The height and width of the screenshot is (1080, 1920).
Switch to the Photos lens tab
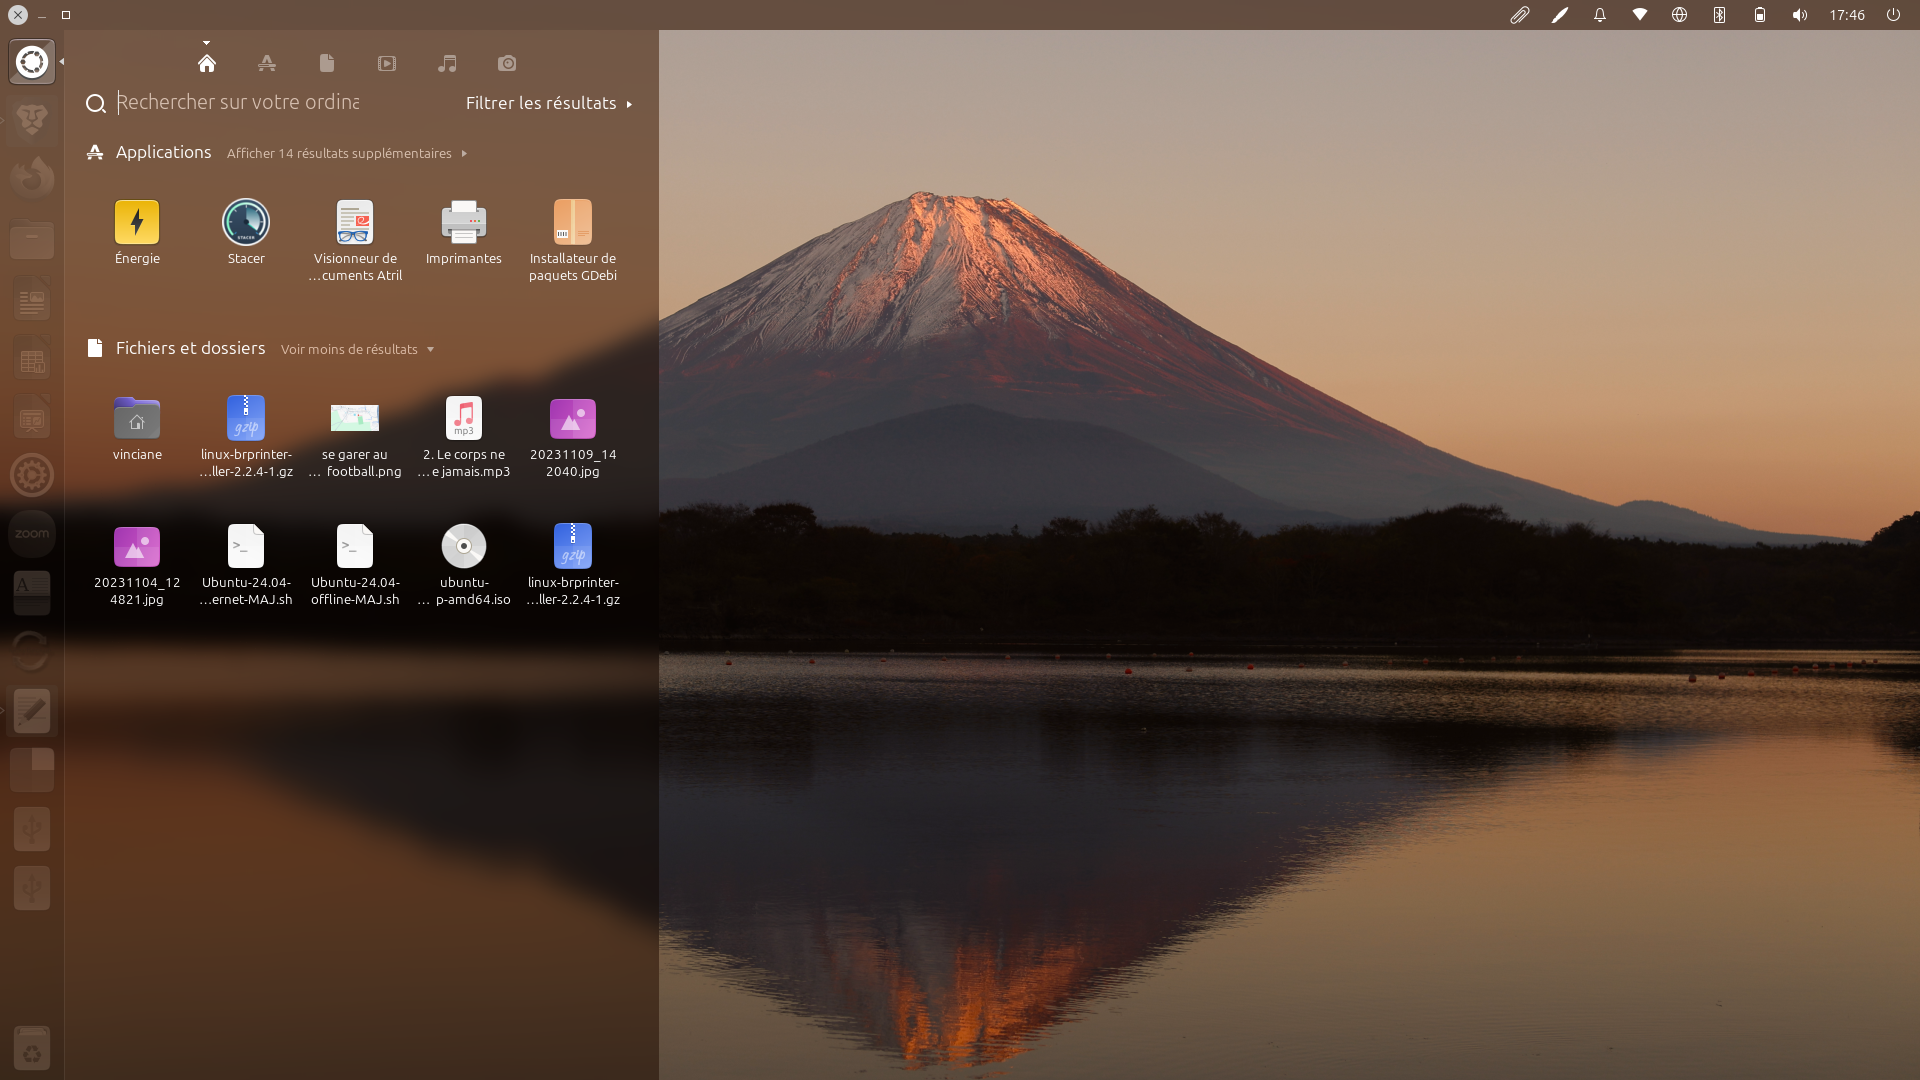click(507, 63)
